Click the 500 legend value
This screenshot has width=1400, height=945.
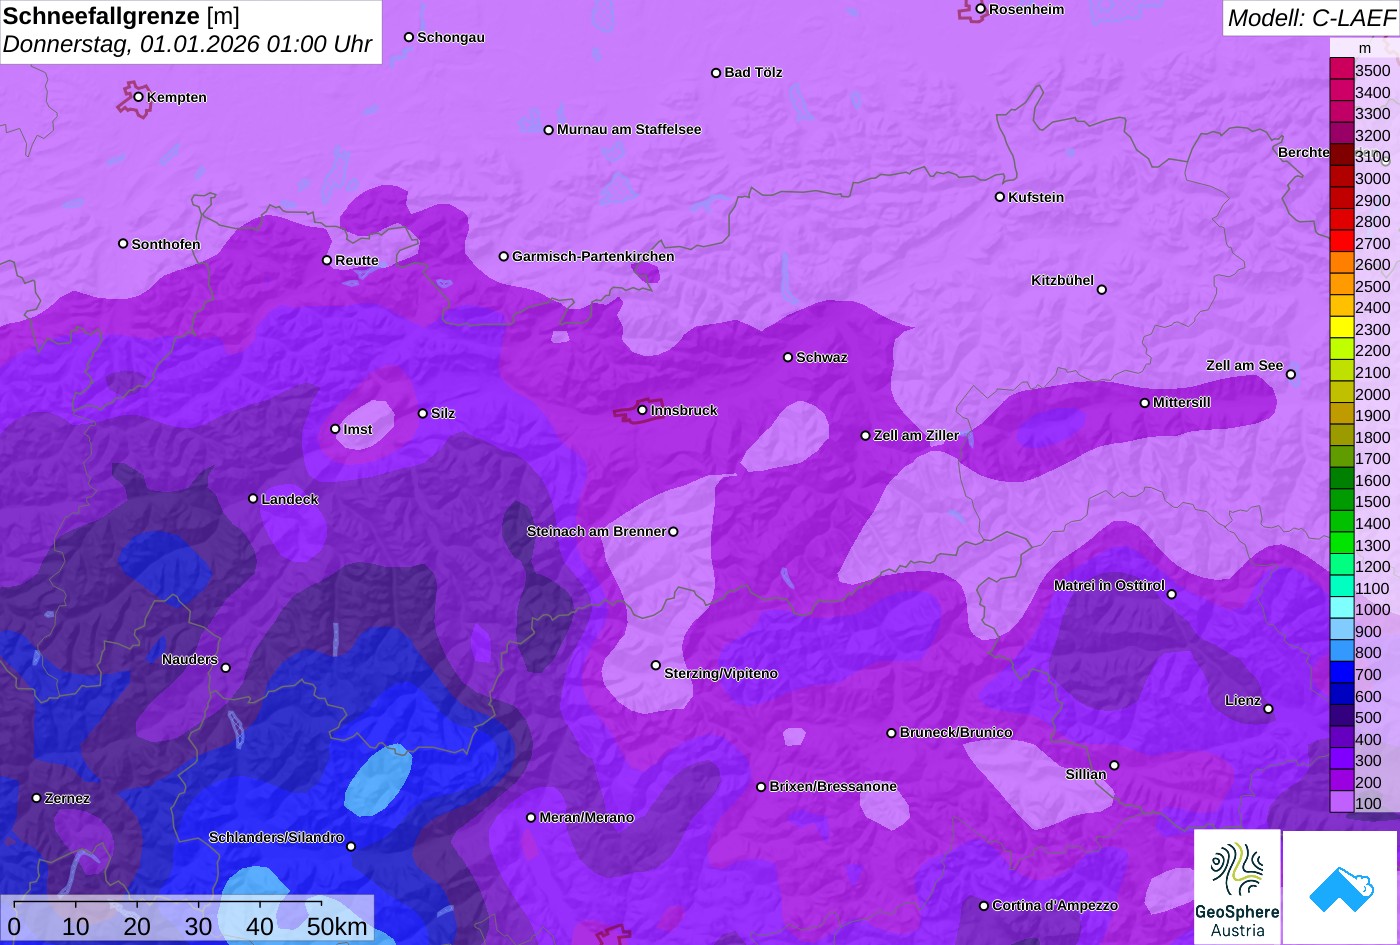click(x=1368, y=718)
